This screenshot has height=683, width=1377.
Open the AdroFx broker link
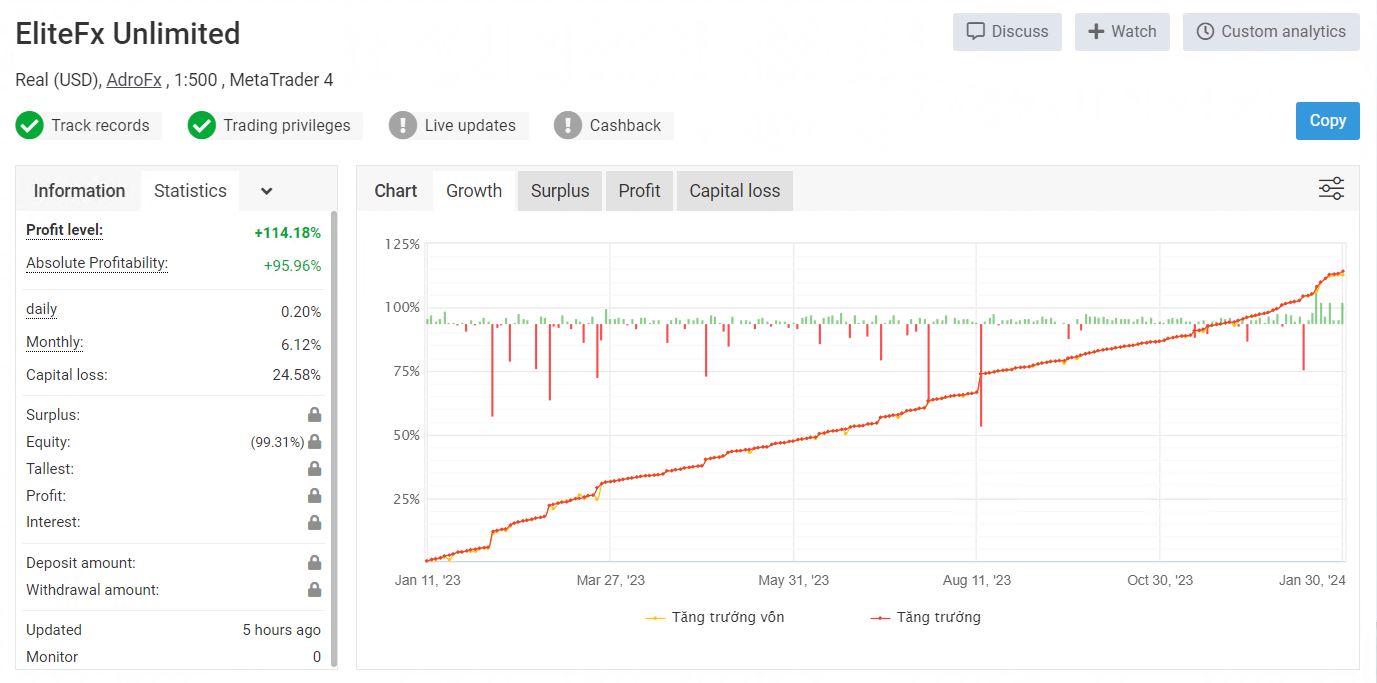(x=134, y=80)
